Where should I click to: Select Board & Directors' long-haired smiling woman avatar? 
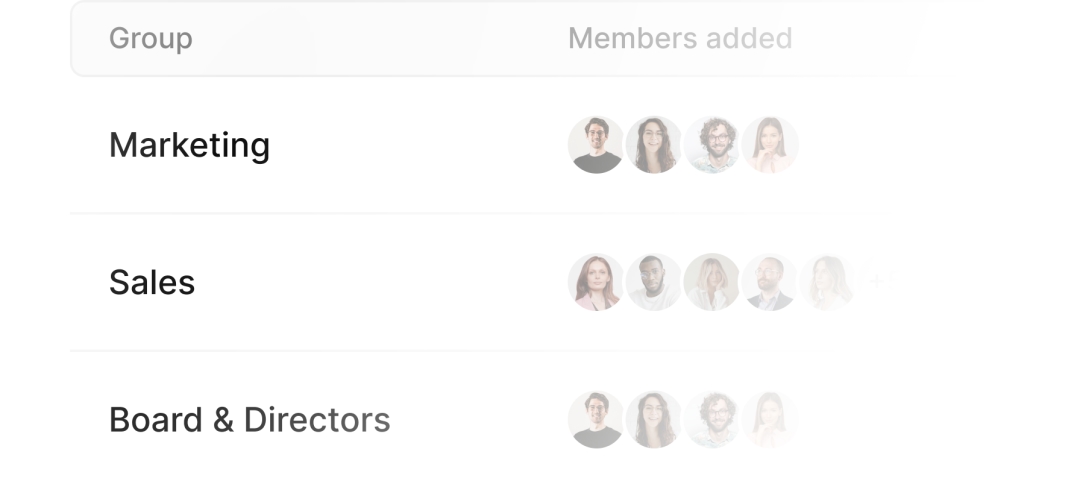click(x=654, y=419)
